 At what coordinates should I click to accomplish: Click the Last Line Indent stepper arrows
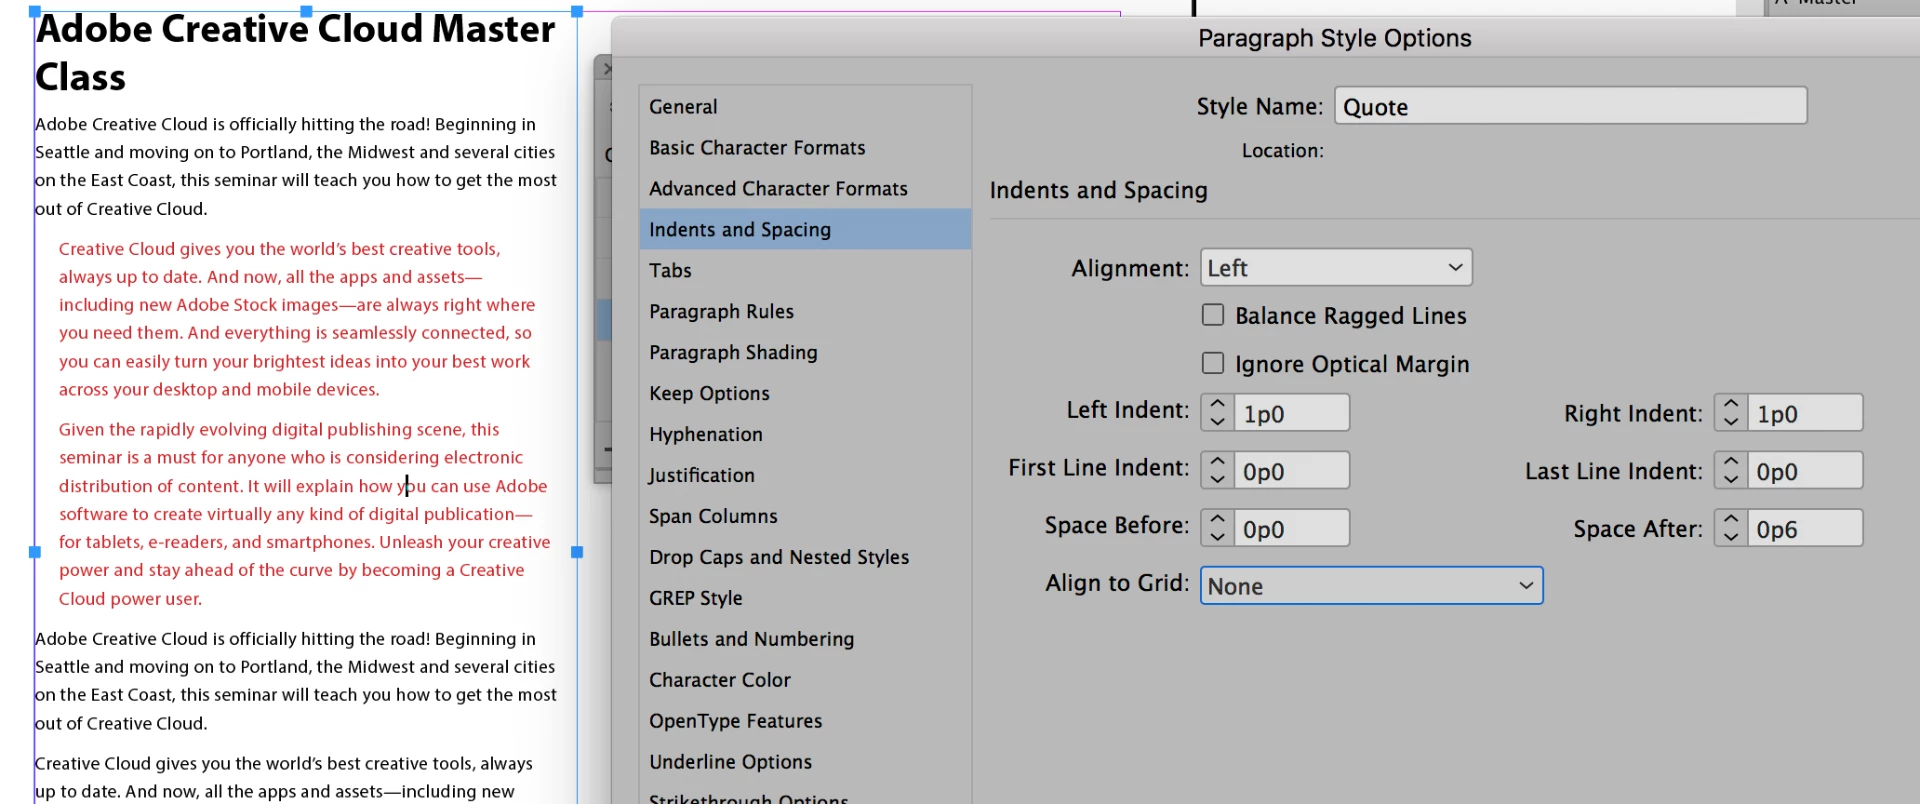click(x=1731, y=471)
